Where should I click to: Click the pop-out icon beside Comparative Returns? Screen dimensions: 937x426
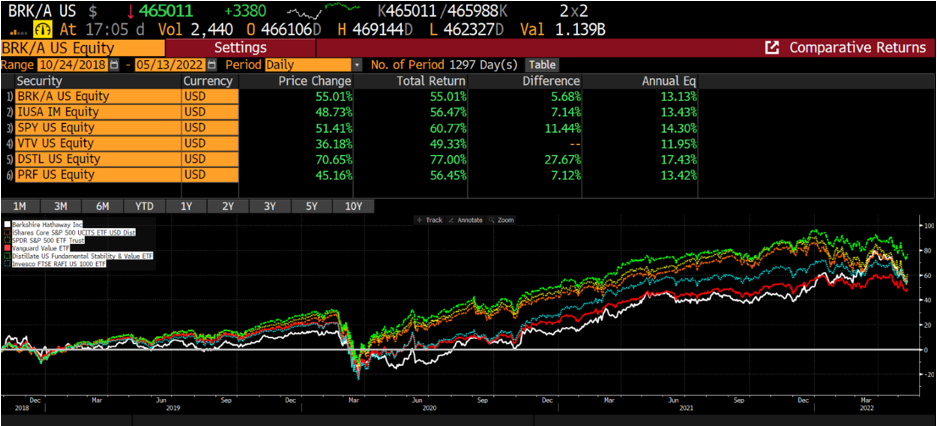click(772, 48)
